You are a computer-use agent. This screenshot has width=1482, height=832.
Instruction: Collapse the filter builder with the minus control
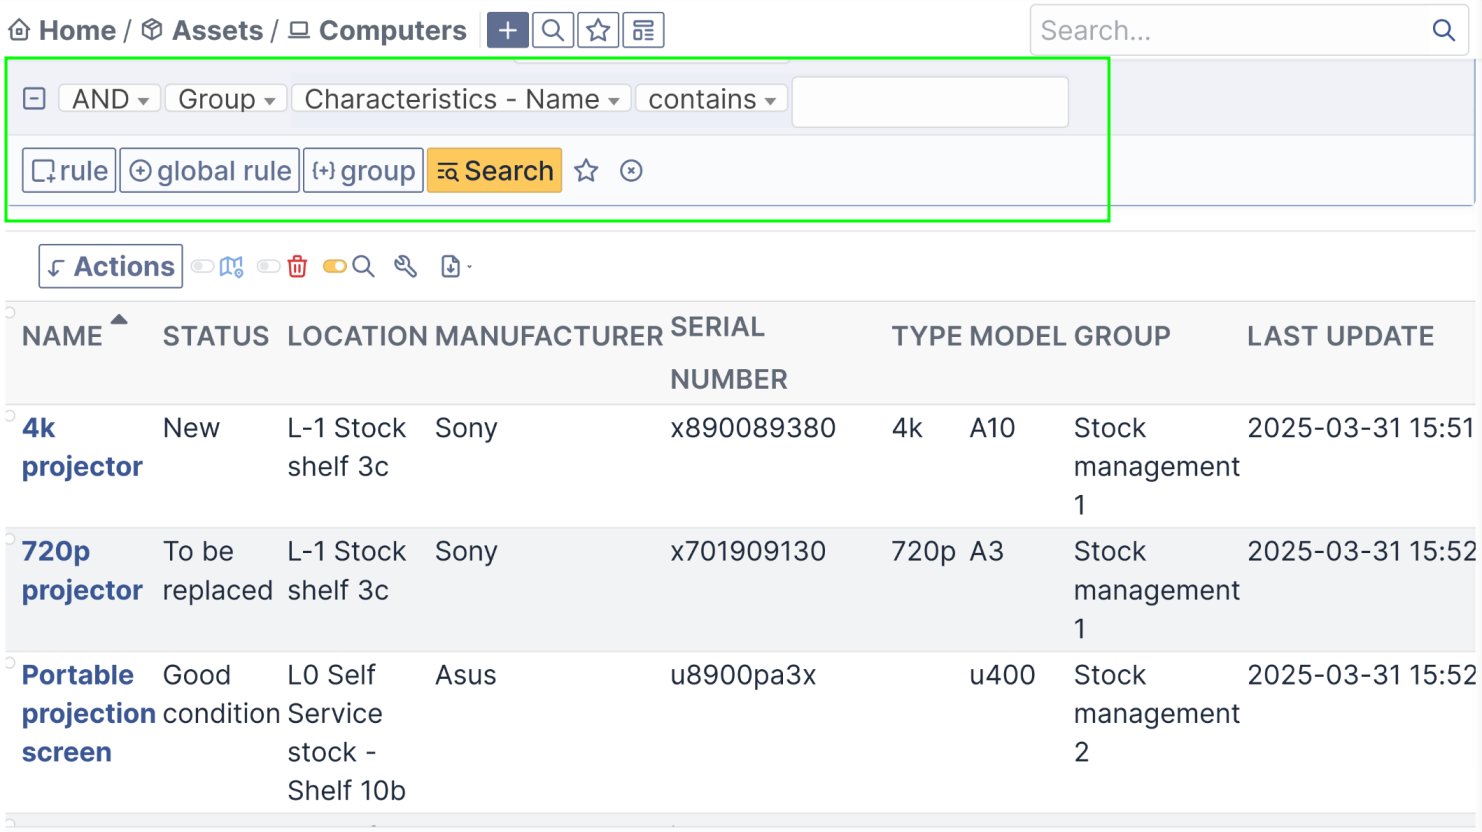click(34, 98)
